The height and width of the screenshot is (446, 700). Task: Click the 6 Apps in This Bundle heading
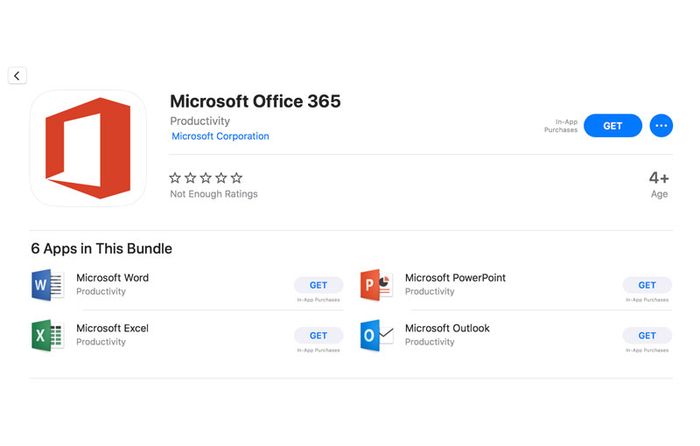101,249
